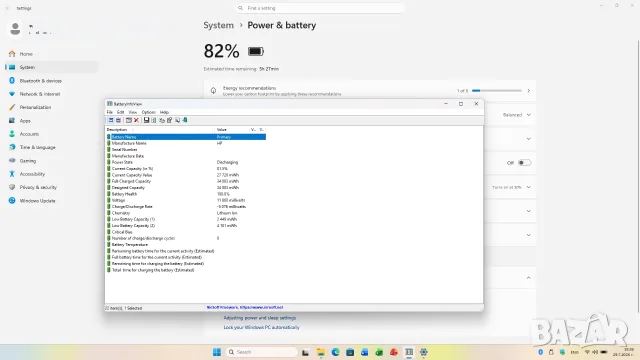The height and width of the screenshot is (360, 640).
Task: Select the 'Power State' row
Action: pyautogui.click(x=186, y=162)
